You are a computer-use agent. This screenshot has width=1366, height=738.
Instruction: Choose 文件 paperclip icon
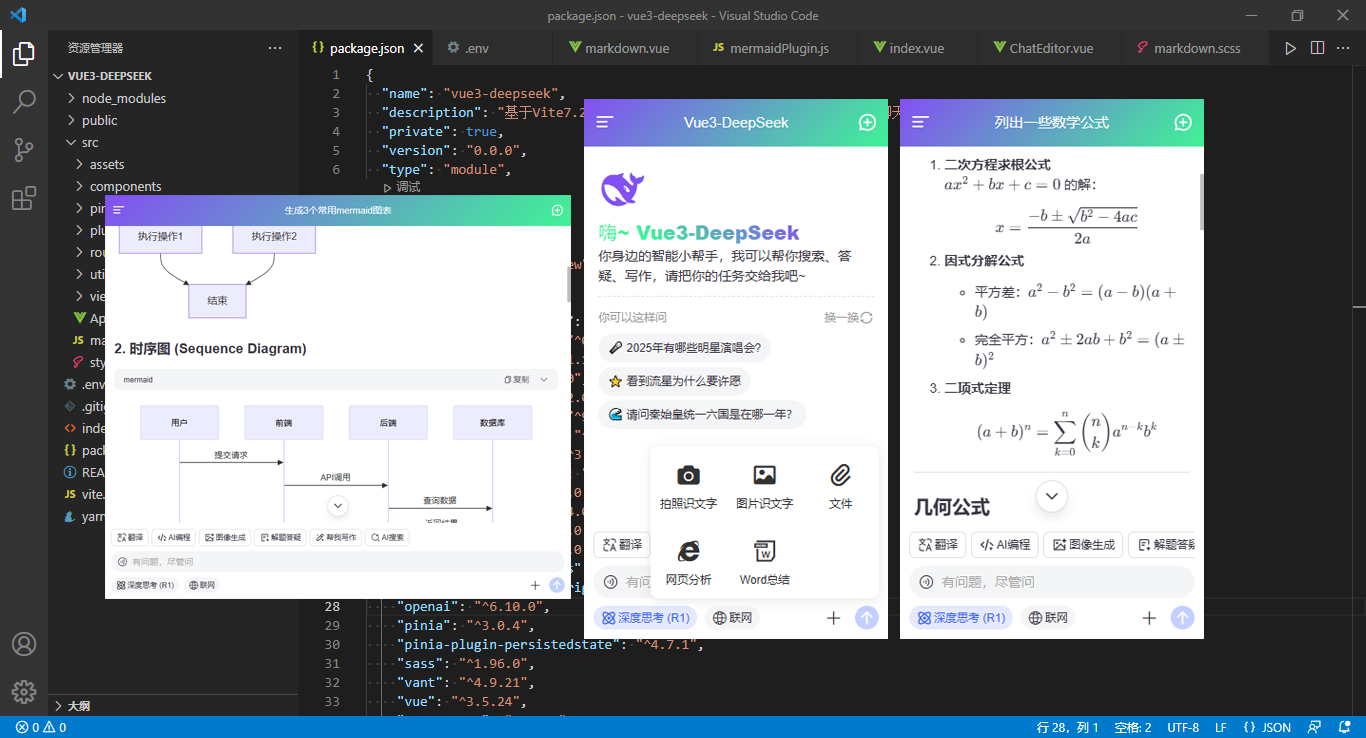pos(841,475)
